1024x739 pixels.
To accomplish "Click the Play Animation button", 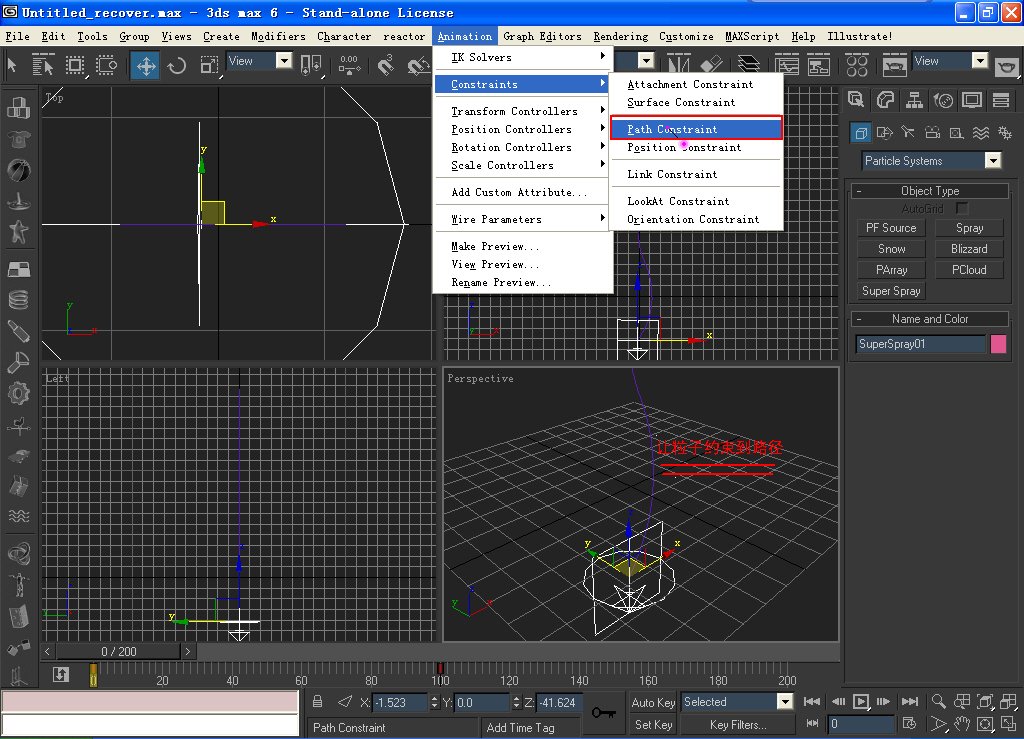I will point(861,702).
